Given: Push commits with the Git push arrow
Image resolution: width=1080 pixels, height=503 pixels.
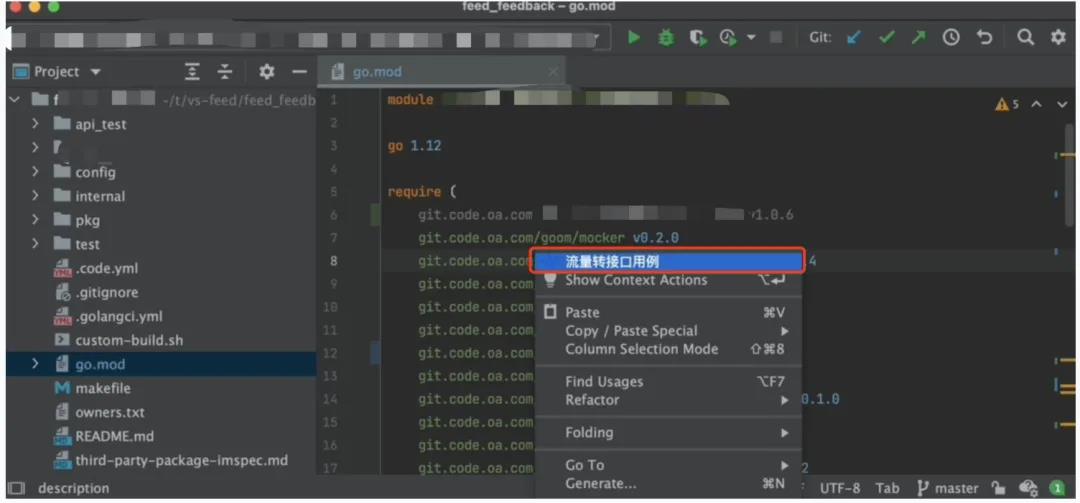Looking at the screenshot, I should (918, 37).
